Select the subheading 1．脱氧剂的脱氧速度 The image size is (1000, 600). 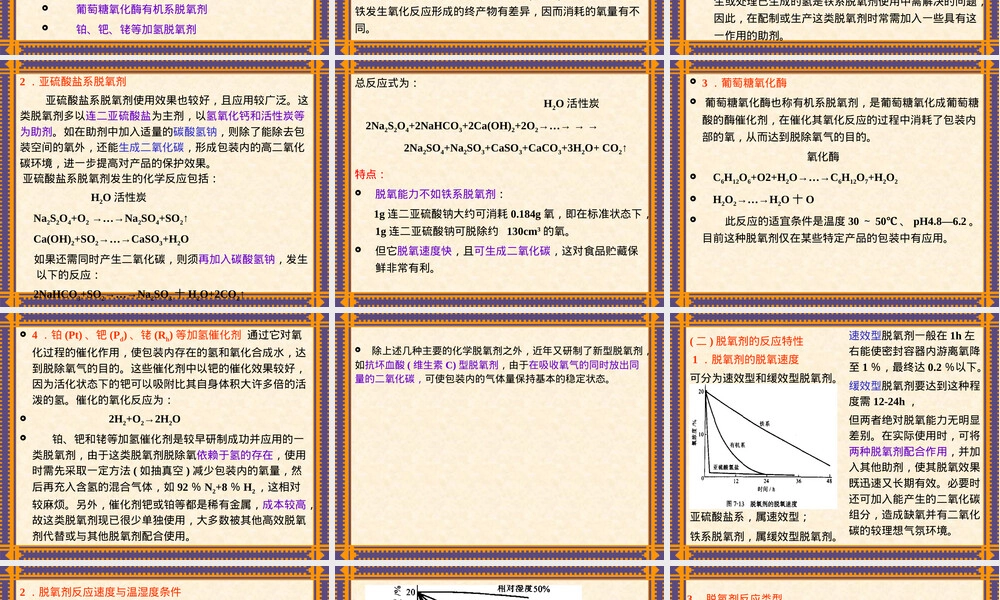click(746, 360)
